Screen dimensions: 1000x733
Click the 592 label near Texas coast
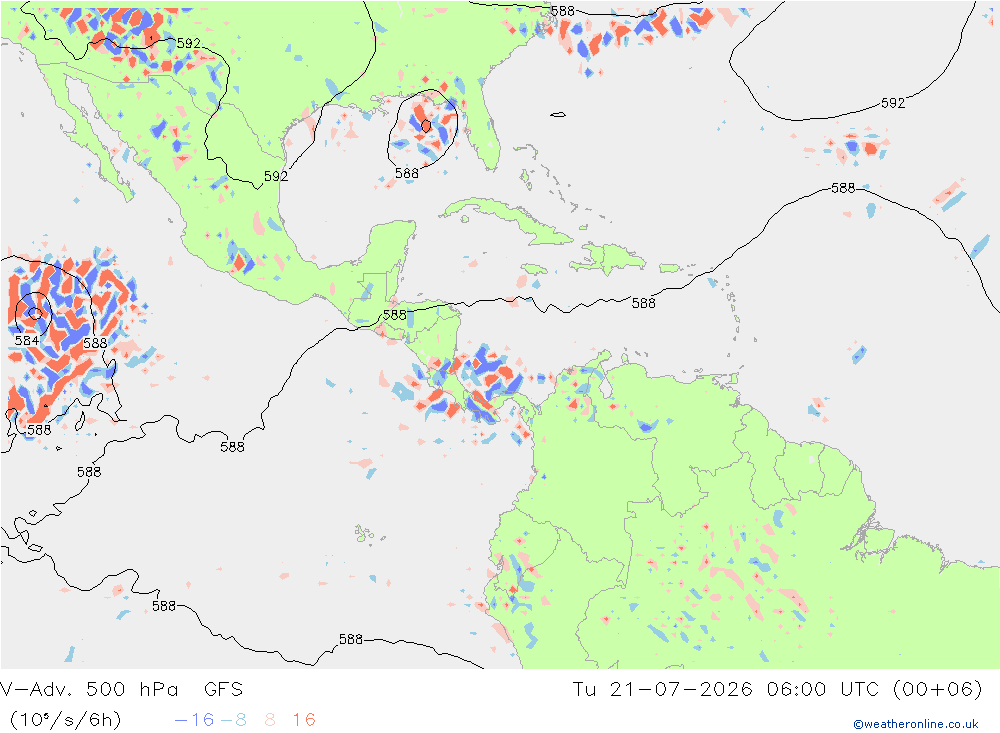click(x=276, y=176)
